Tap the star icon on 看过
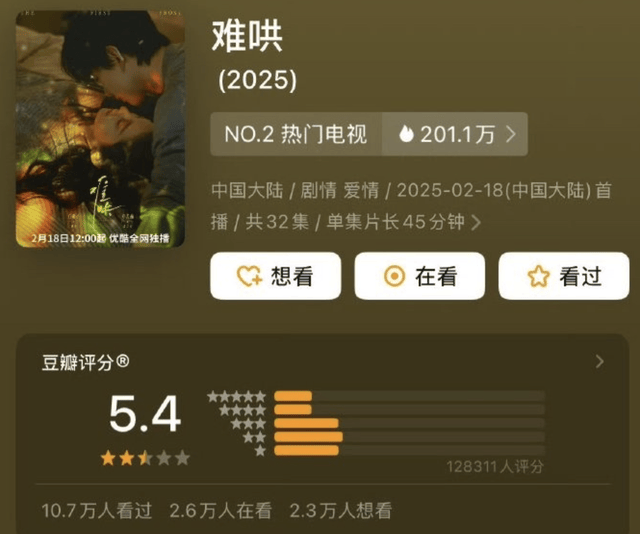640x534 pixels. (x=538, y=276)
